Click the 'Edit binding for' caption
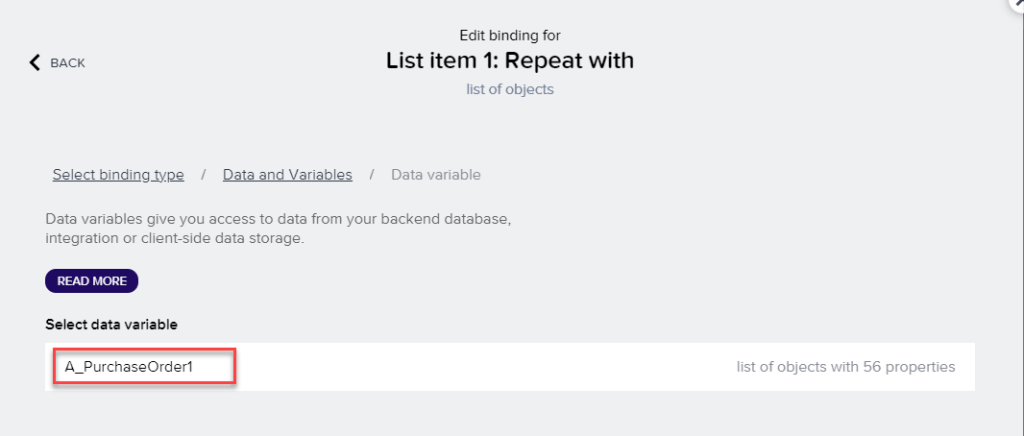The width and height of the screenshot is (1024, 436). click(x=510, y=35)
